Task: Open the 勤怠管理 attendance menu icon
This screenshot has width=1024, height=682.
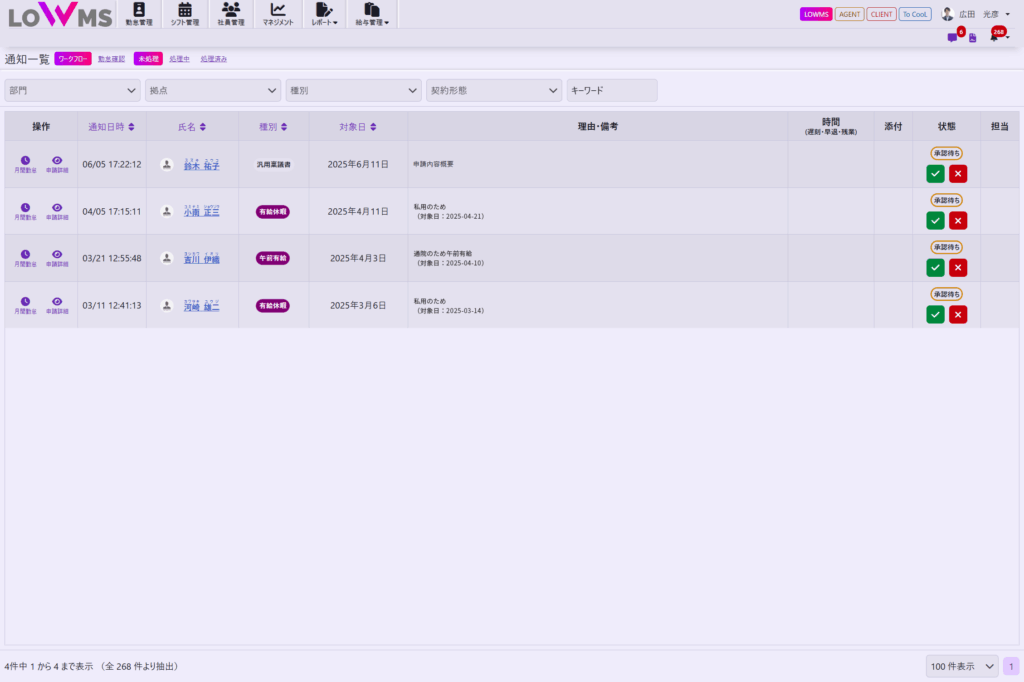Action: coord(139,14)
